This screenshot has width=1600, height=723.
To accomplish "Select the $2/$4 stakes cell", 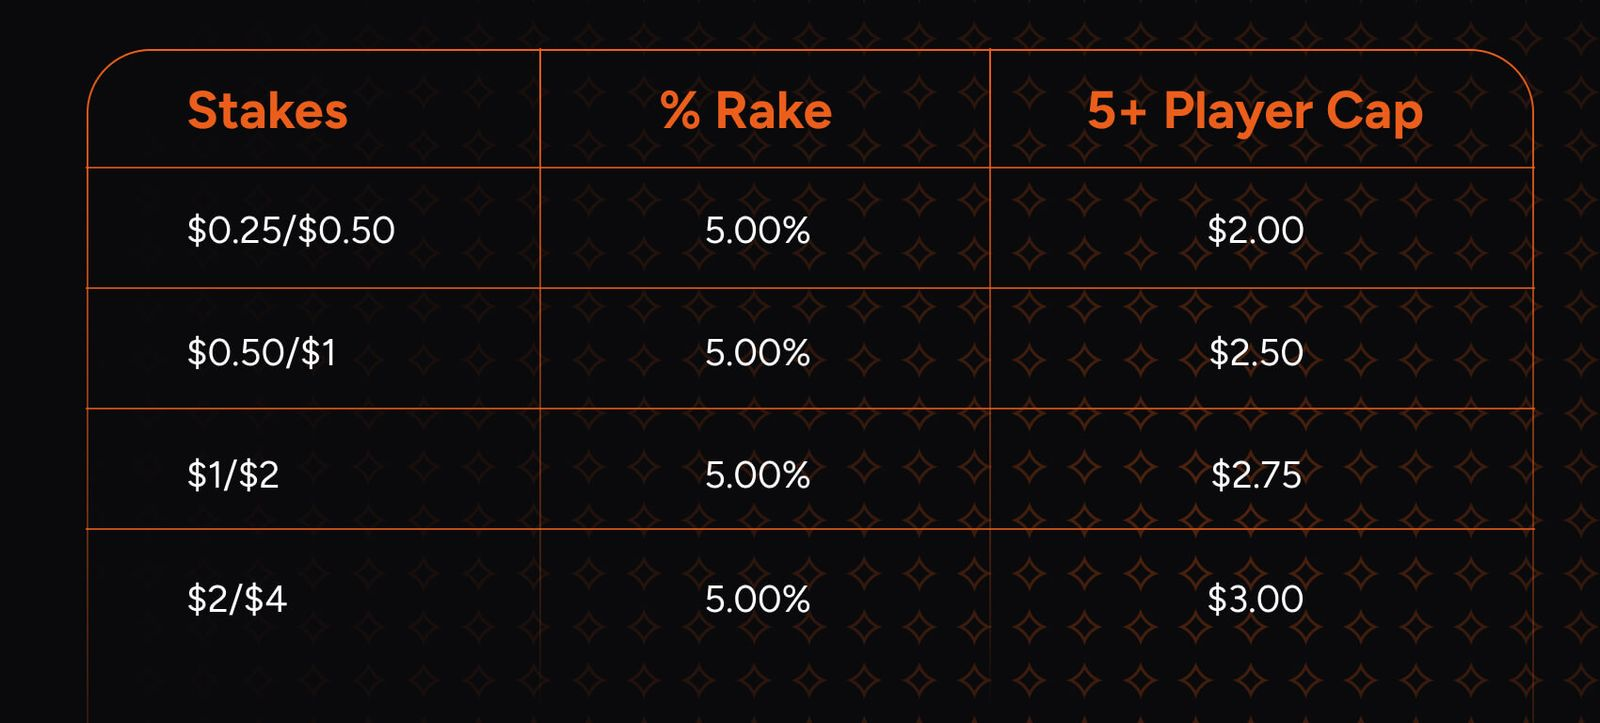I will click(x=237, y=599).
